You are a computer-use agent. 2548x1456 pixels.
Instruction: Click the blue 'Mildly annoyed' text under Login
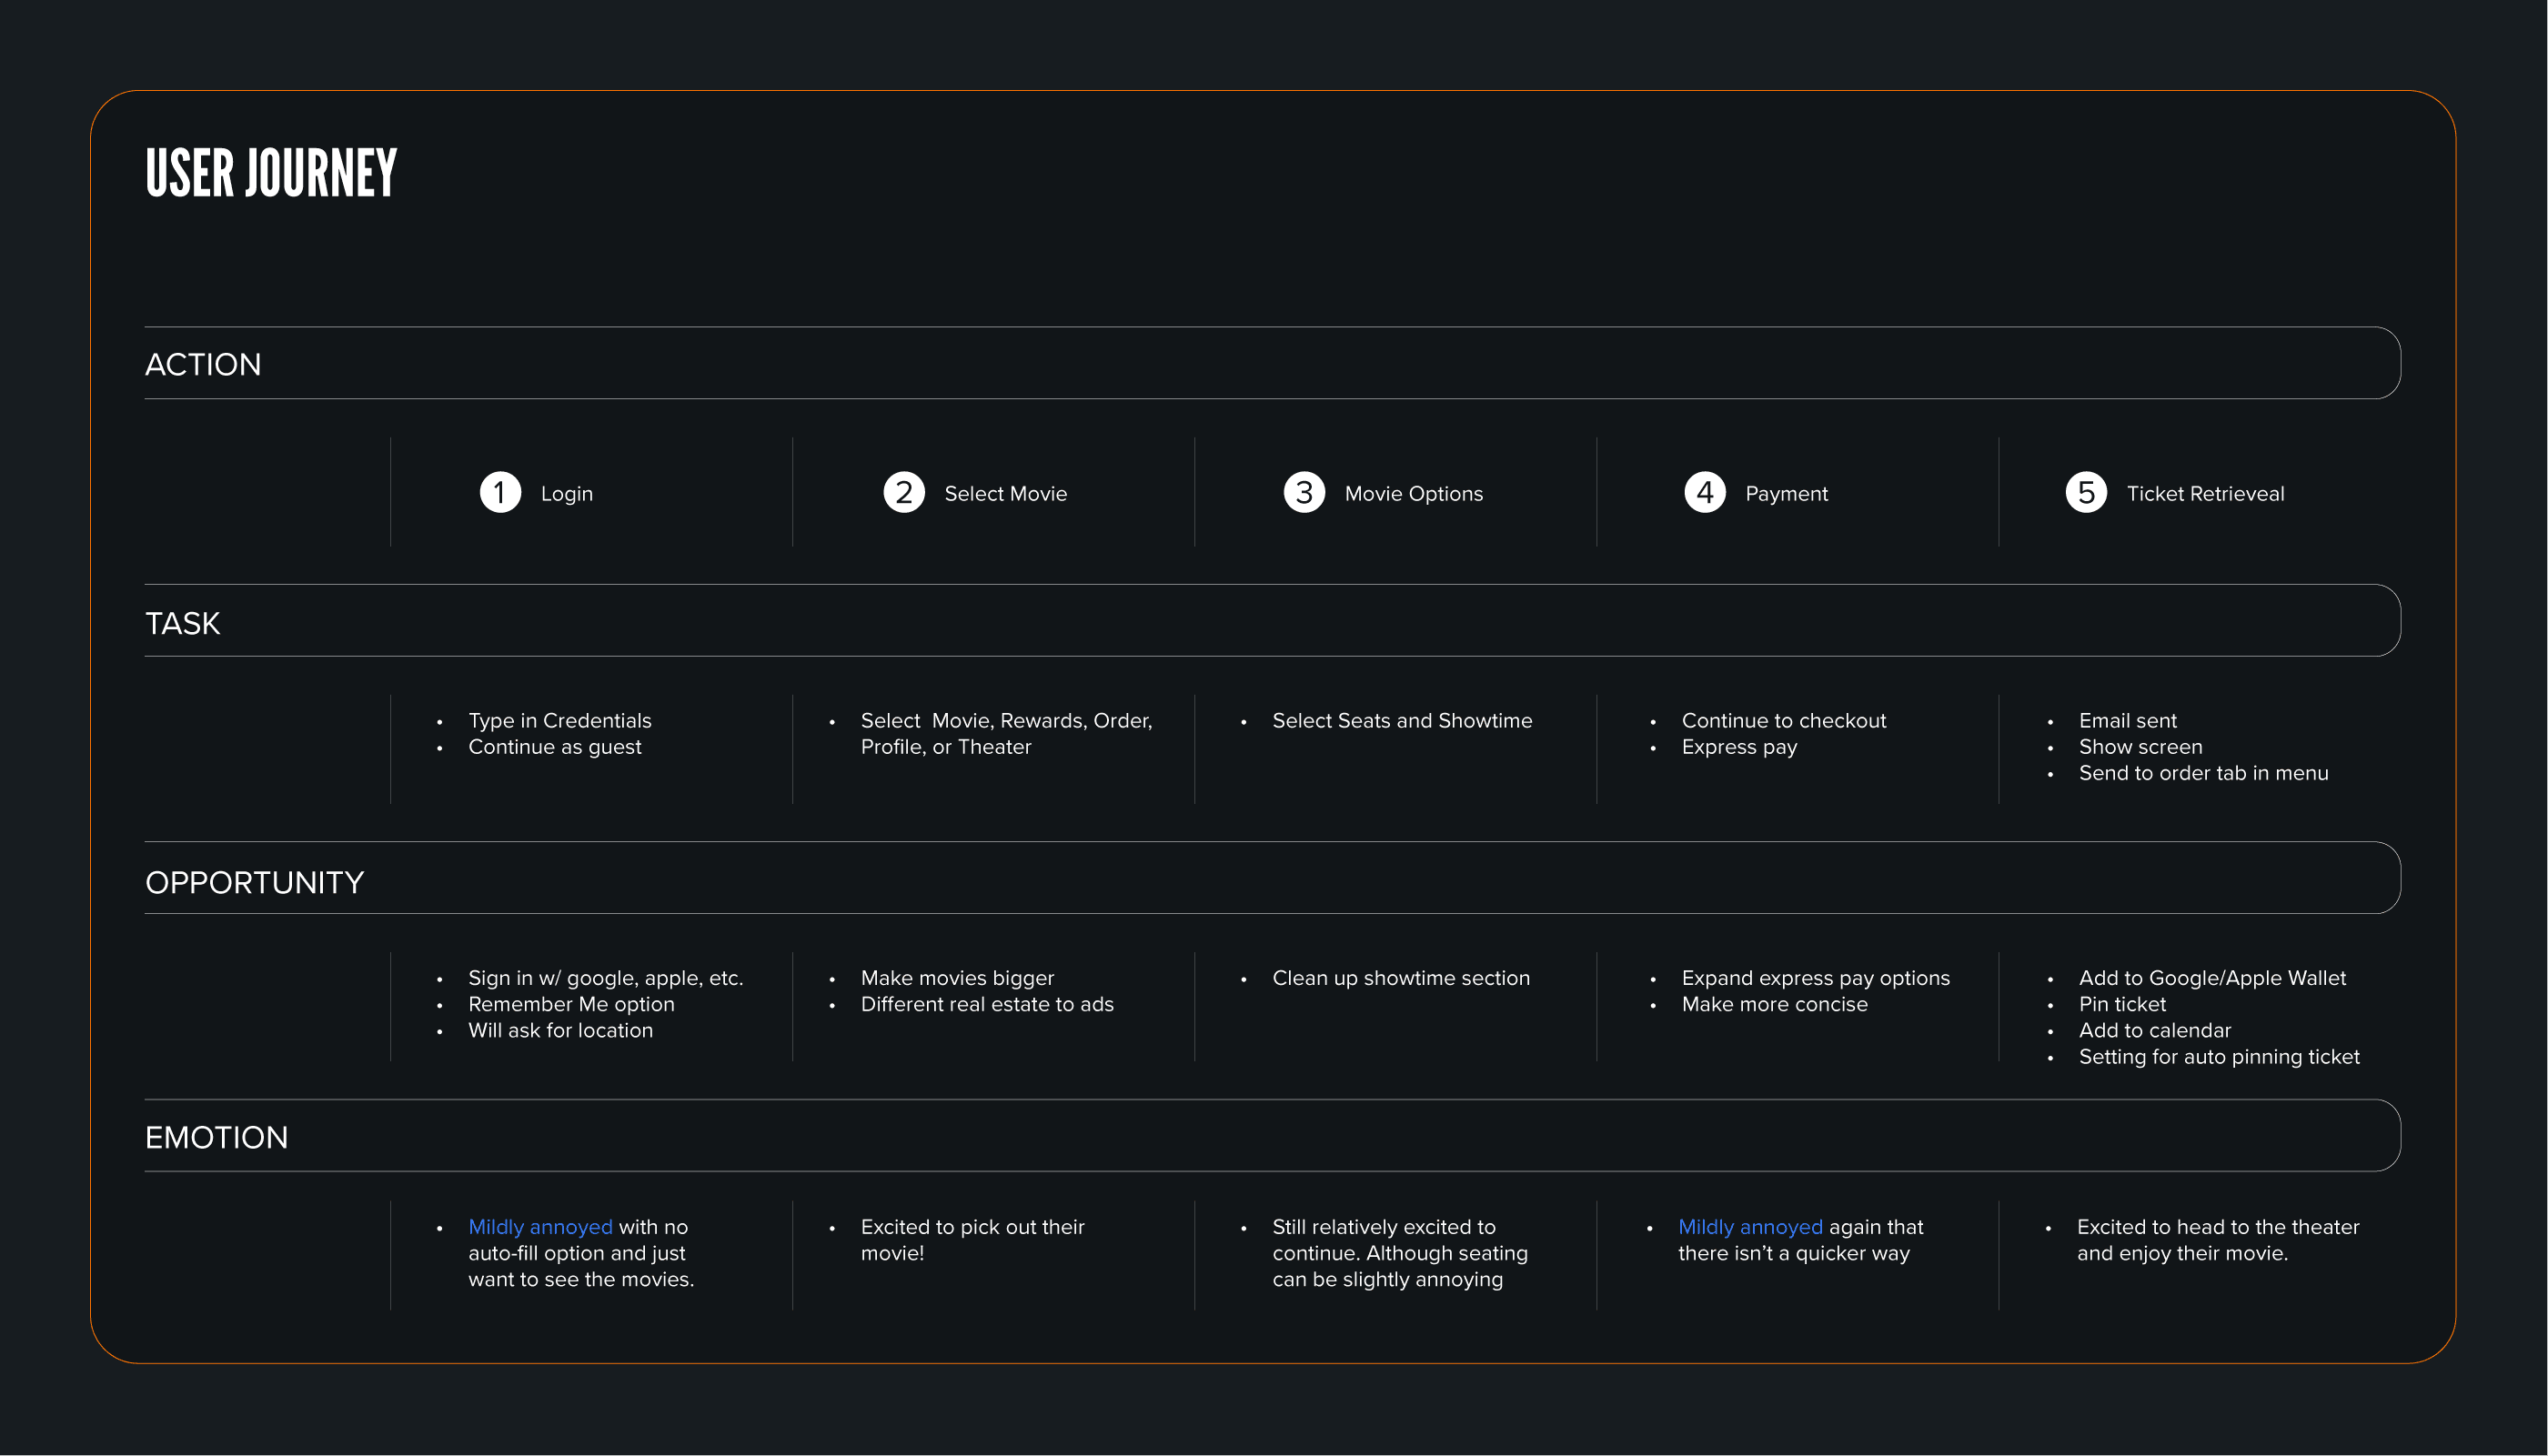coord(540,1227)
